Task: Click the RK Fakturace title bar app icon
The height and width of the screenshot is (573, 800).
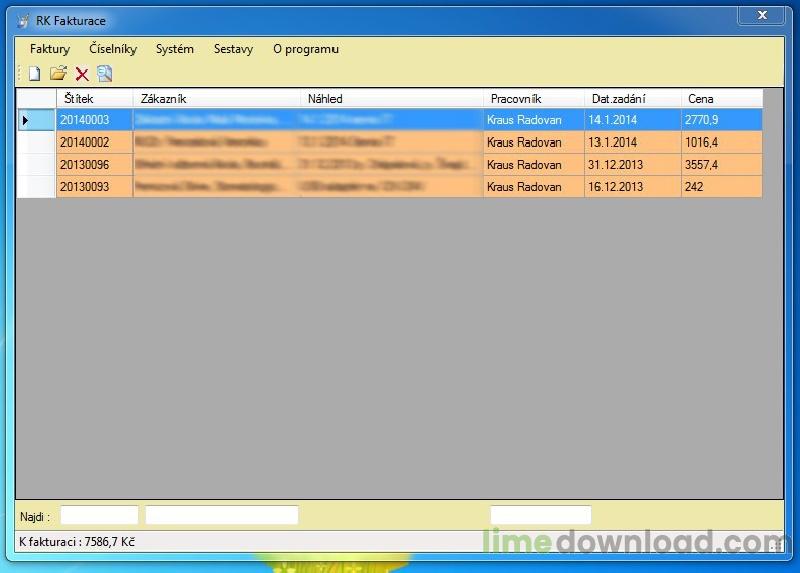Action: 23,21
